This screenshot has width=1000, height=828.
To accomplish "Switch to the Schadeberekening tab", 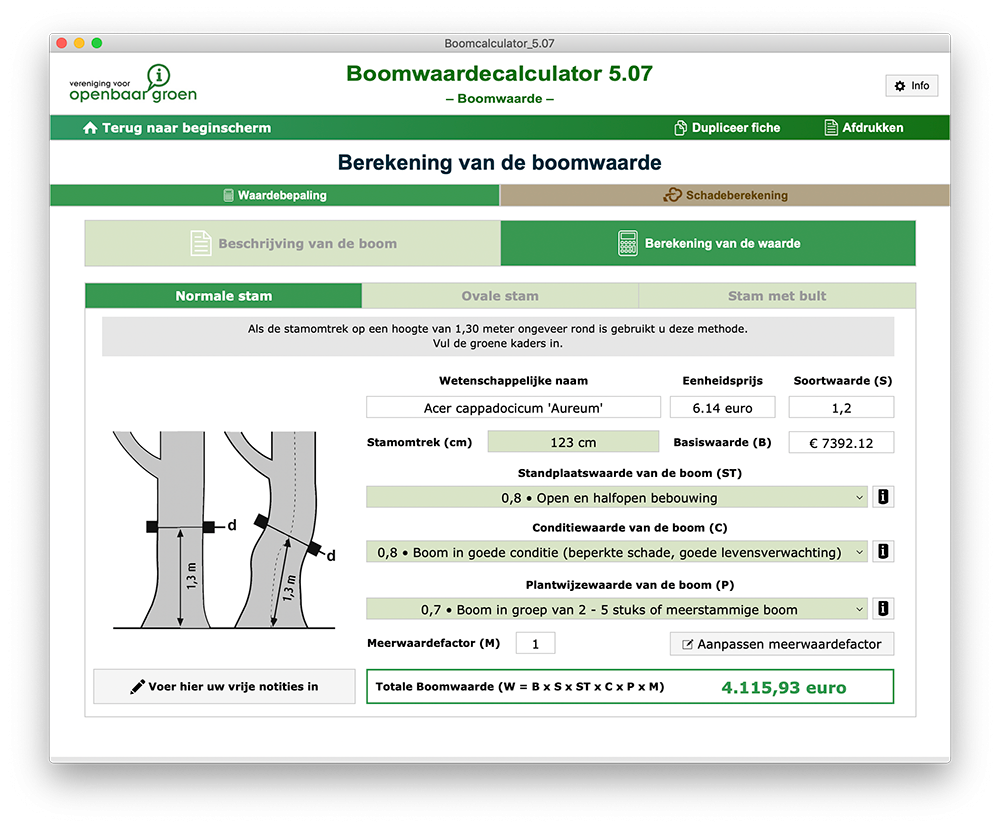I will [x=725, y=195].
